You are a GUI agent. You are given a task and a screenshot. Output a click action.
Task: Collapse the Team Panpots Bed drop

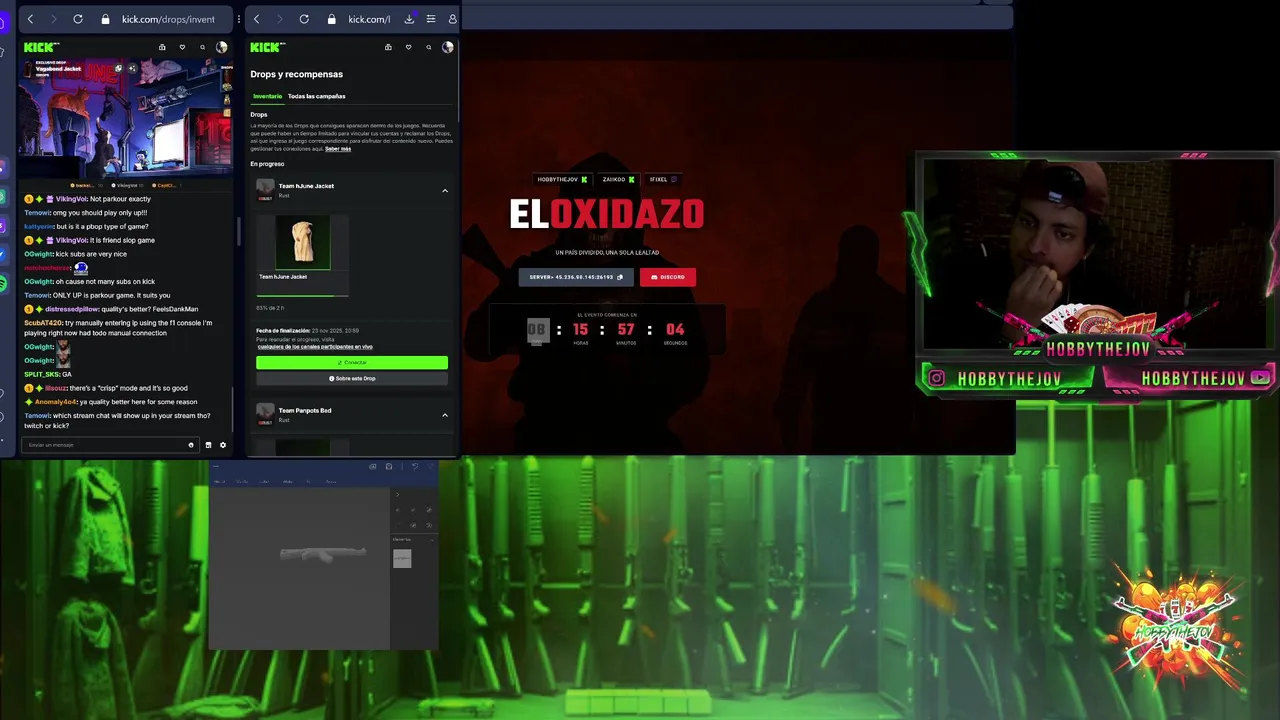[x=445, y=415]
